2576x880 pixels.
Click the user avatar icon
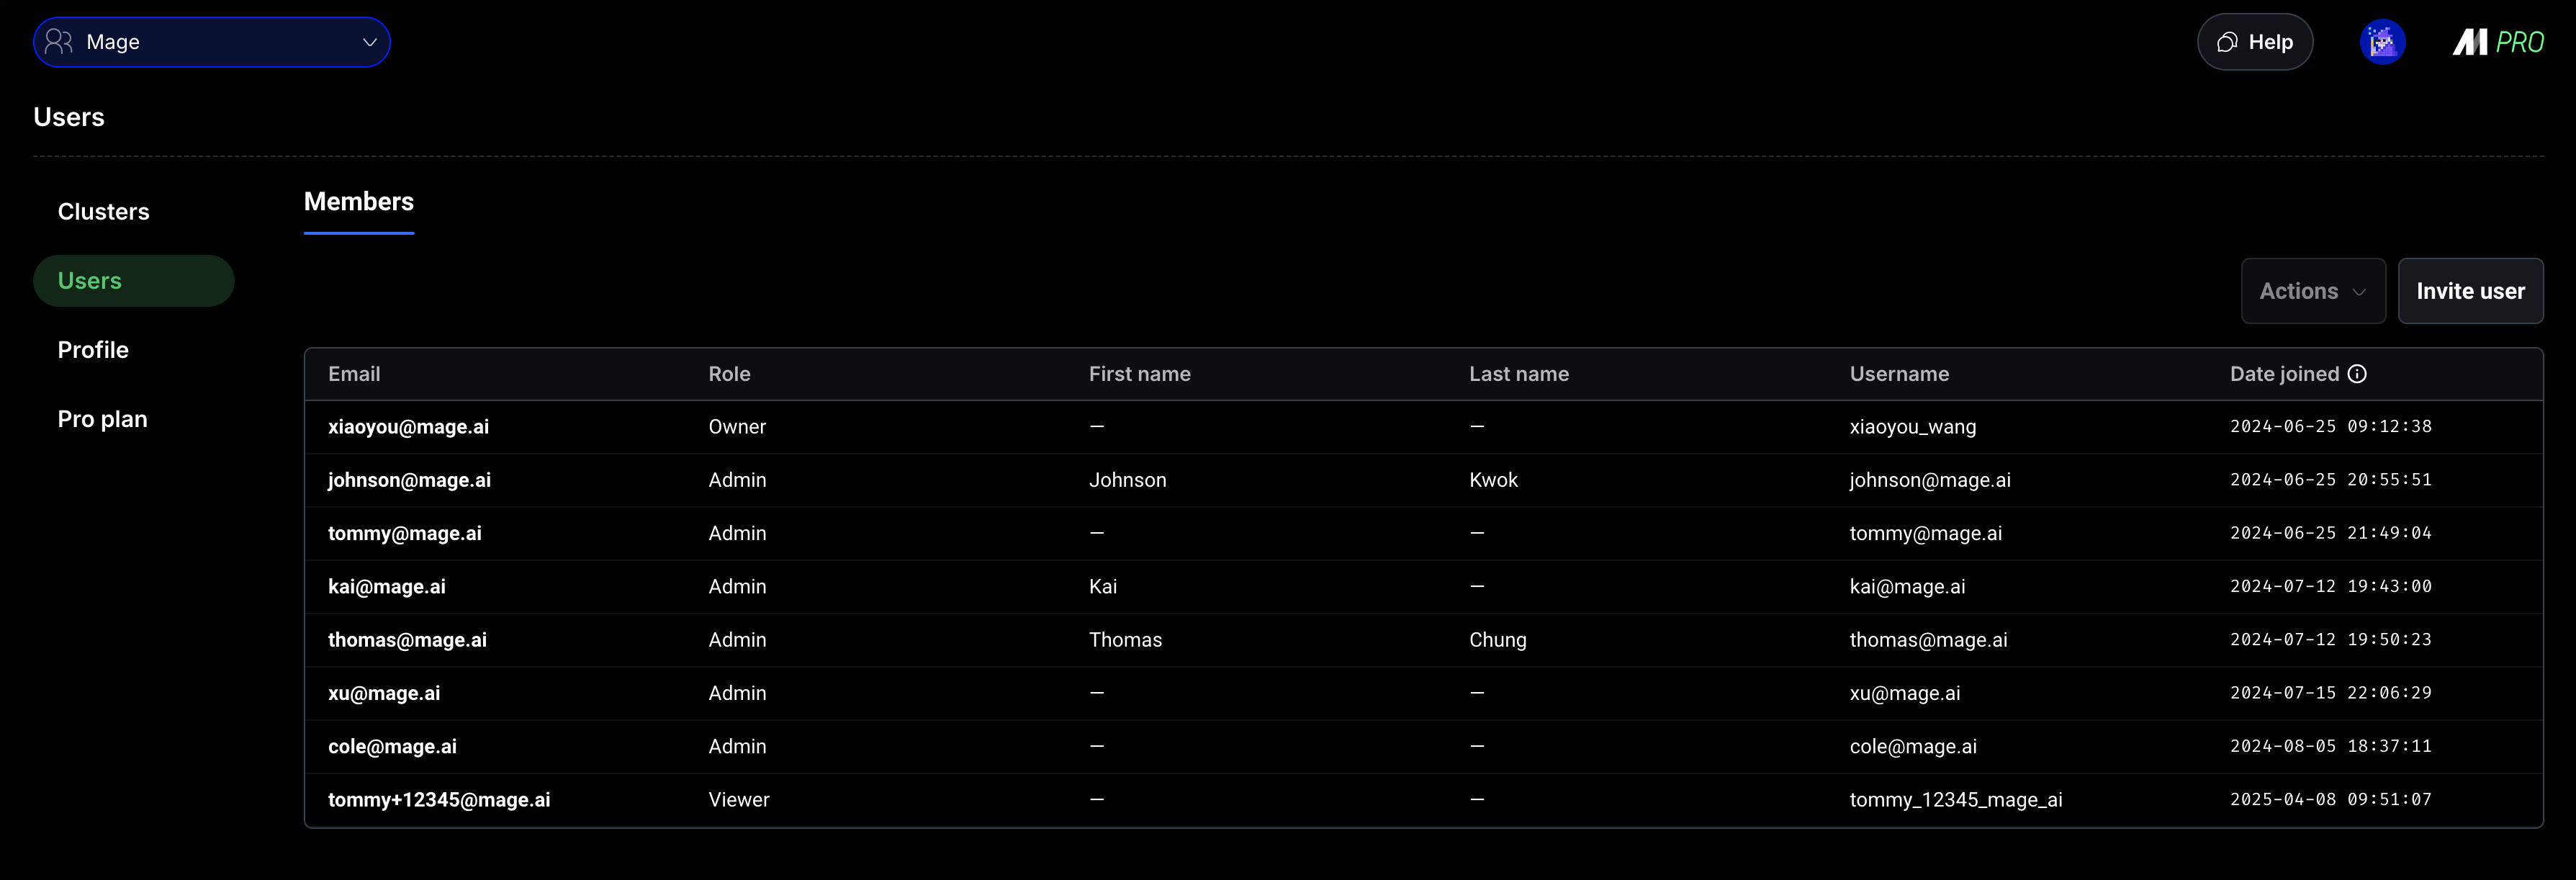(2382, 42)
